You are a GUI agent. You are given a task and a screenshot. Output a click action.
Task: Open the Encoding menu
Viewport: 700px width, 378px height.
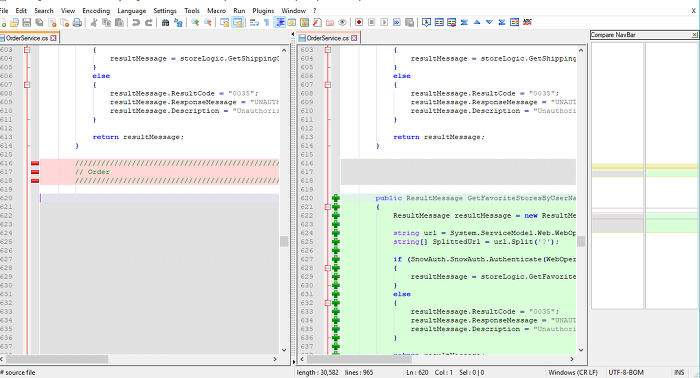(x=96, y=10)
